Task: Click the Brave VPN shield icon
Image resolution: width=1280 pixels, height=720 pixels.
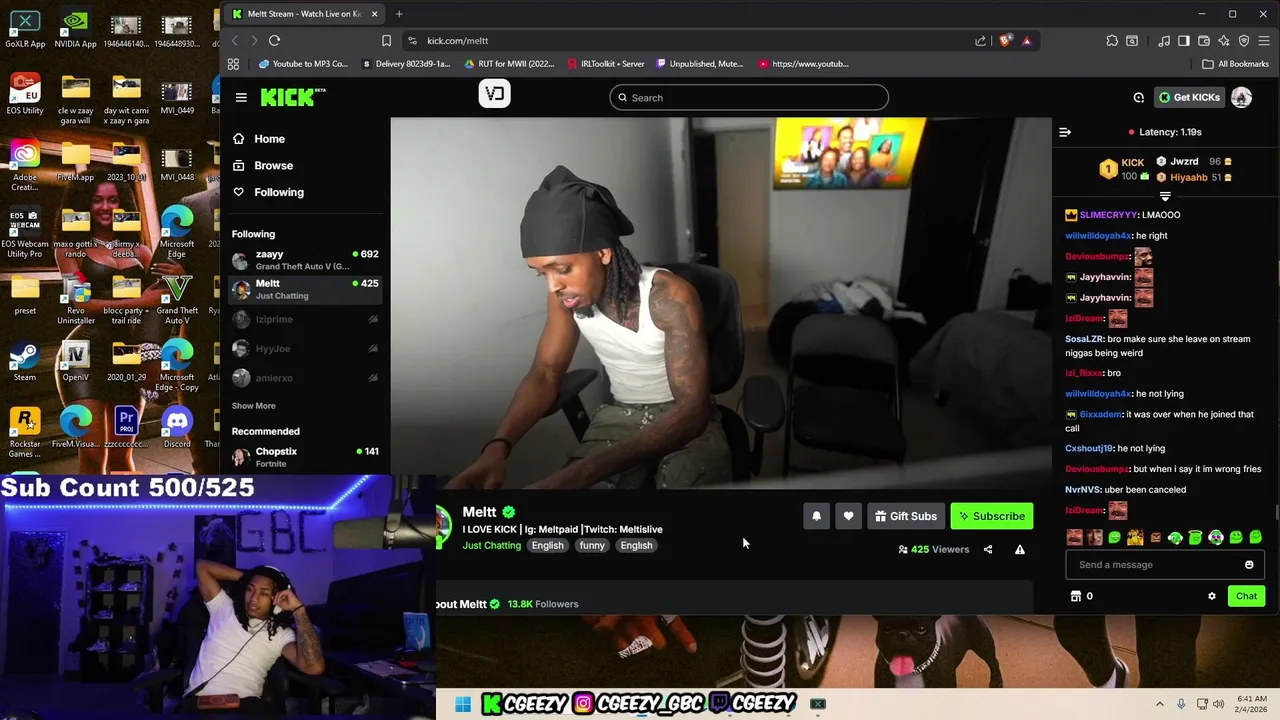Action: pyautogui.click(x=1244, y=41)
